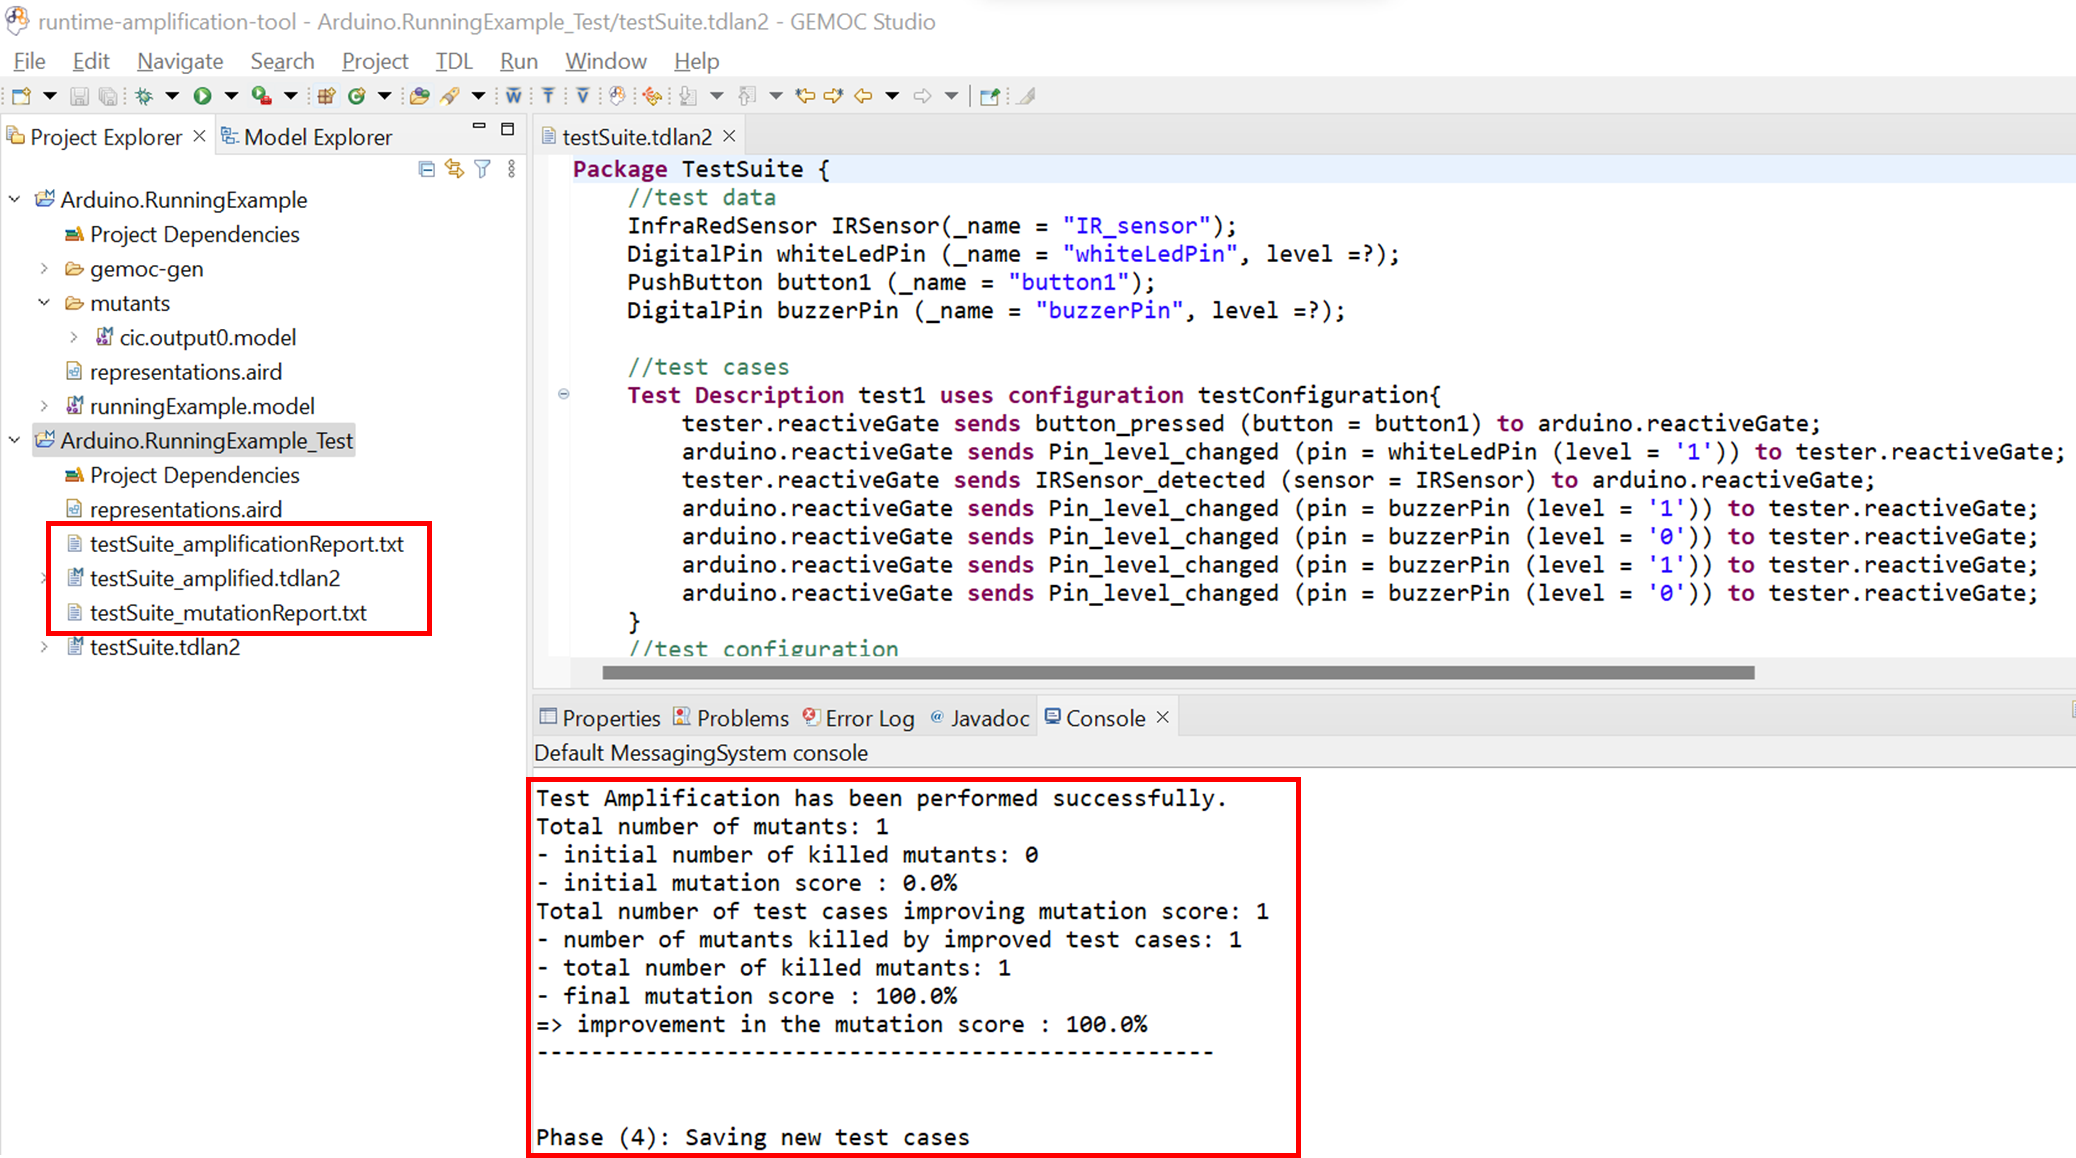Click the Run Last Tool external tools icon
Screen dimensions: 2076x1158
[262, 96]
